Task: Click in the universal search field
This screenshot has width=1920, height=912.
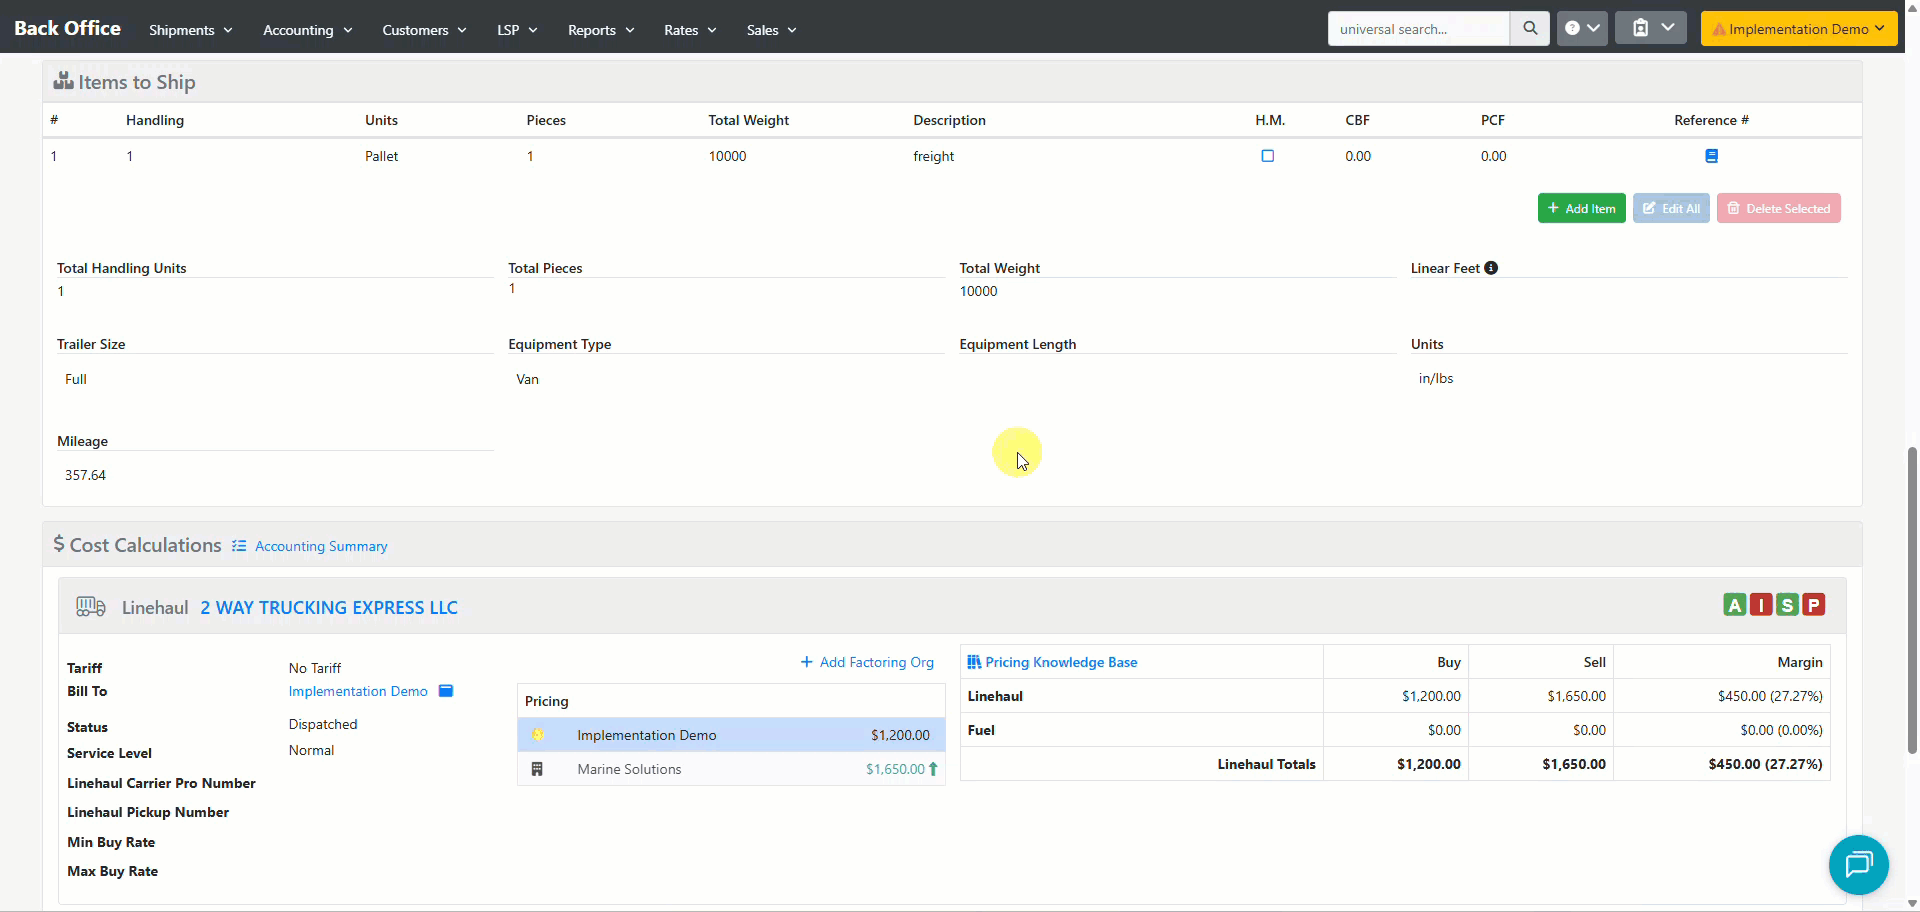Action: (1417, 29)
